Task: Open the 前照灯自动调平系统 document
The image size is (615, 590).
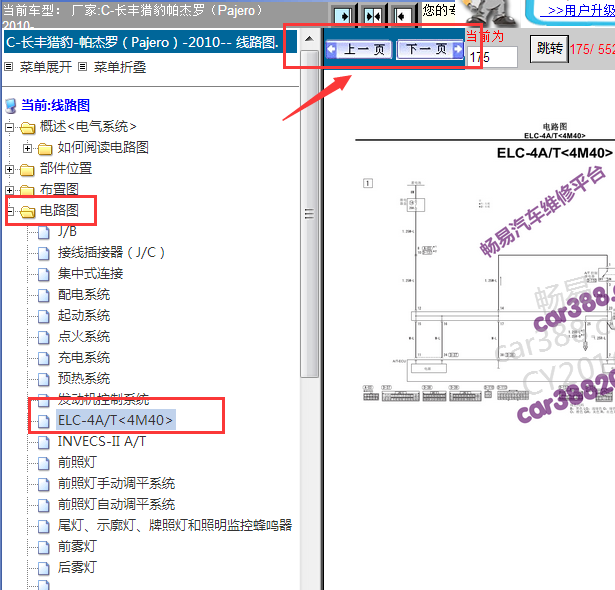Action: 116,504
